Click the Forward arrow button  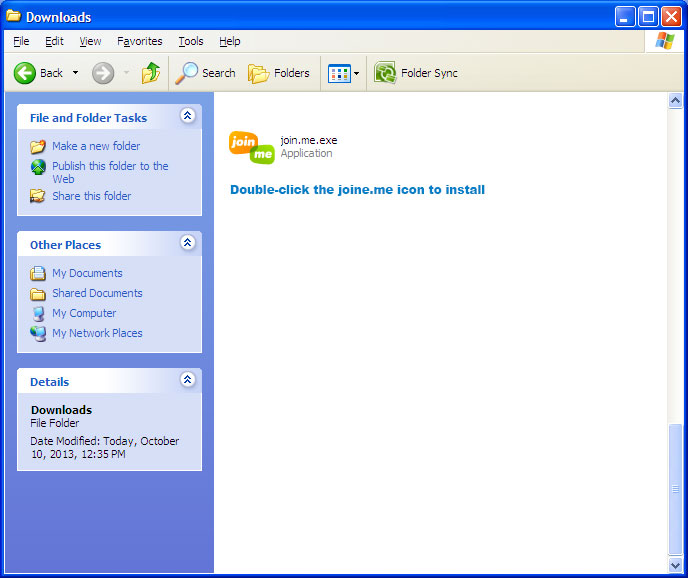[103, 73]
